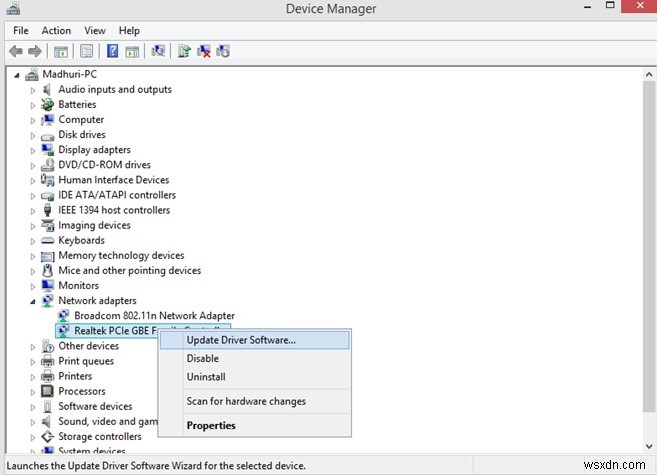Open the View menu

click(x=95, y=31)
